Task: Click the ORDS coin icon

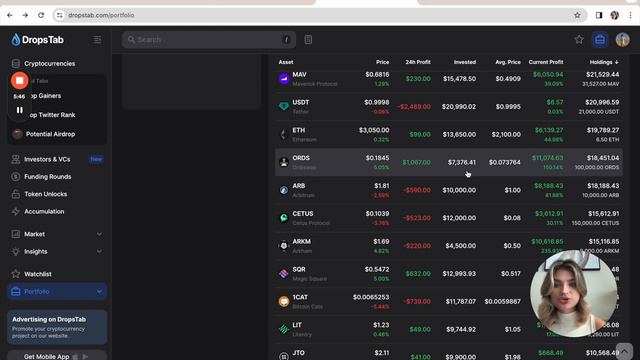Action: click(x=284, y=162)
